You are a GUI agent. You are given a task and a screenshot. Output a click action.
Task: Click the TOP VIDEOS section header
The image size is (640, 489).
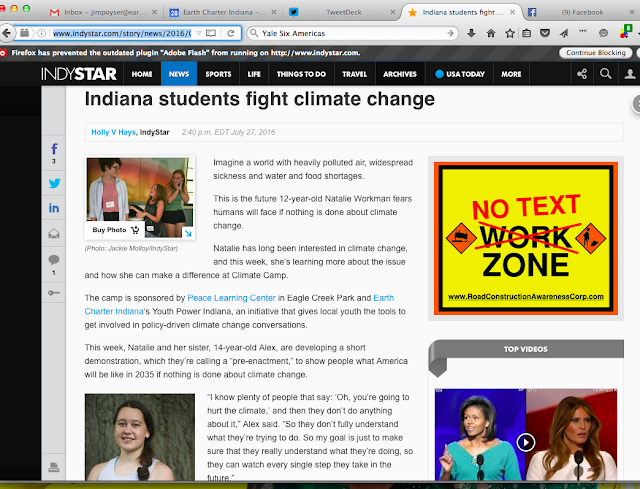(x=526, y=349)
